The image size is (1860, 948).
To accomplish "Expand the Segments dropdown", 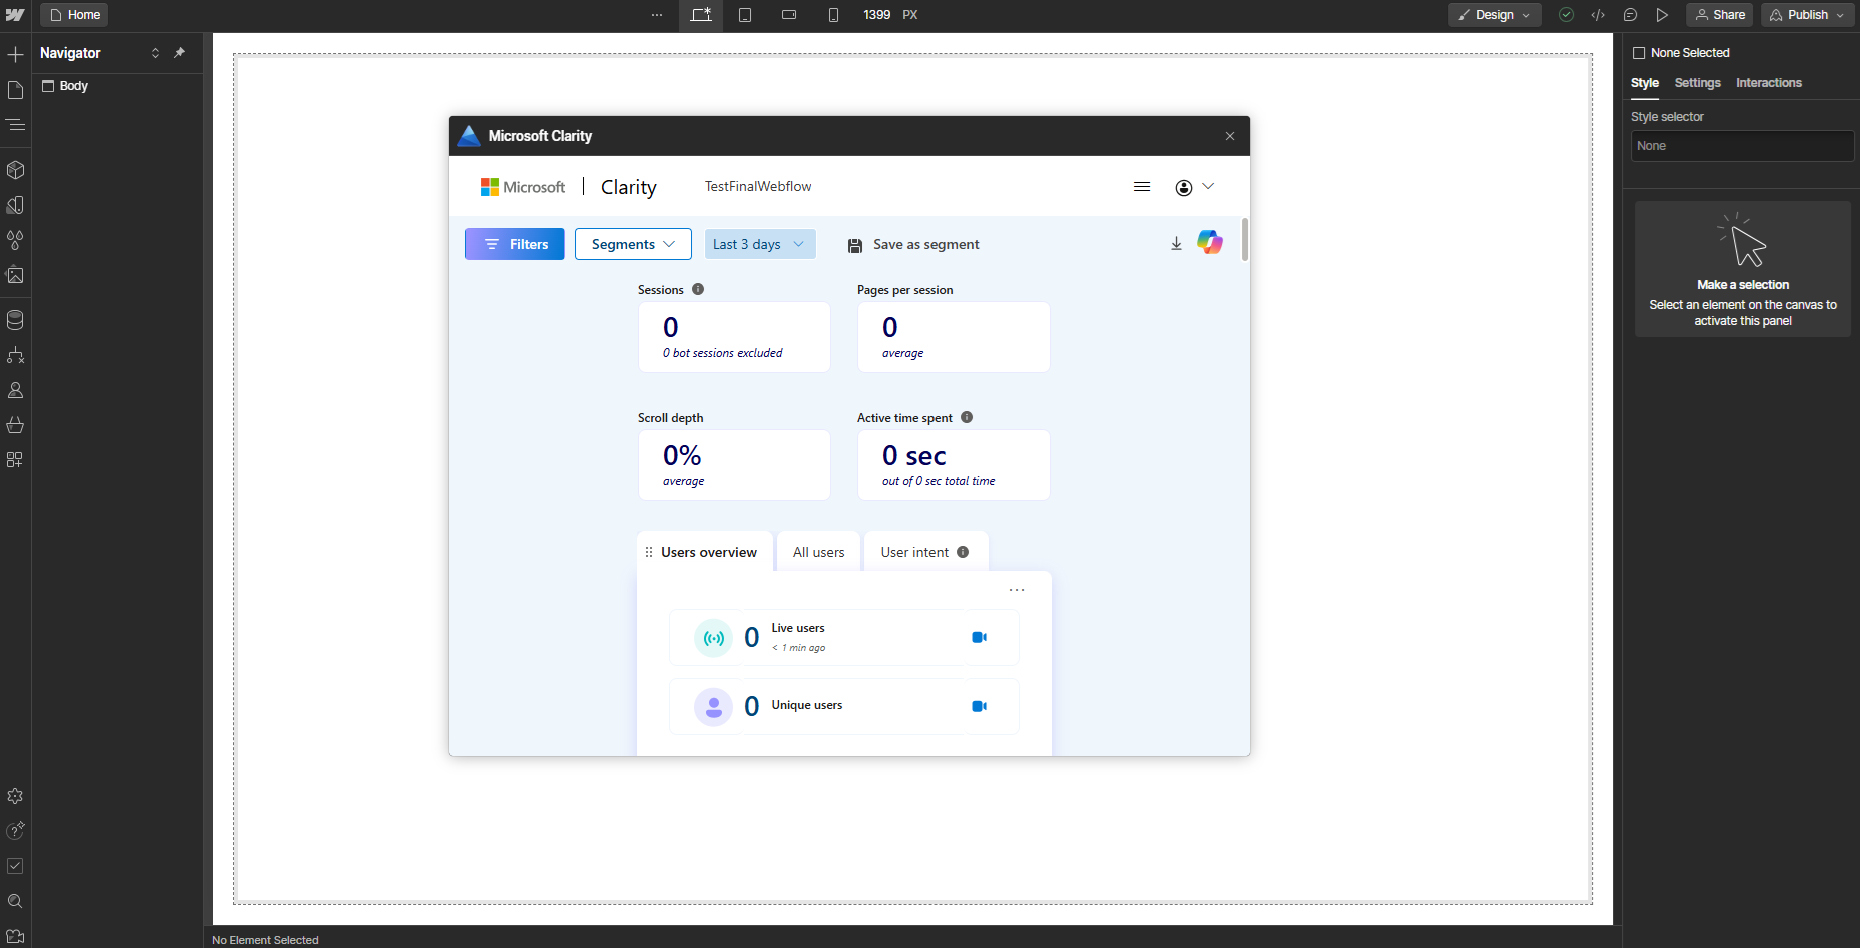I will pos(632,244).
